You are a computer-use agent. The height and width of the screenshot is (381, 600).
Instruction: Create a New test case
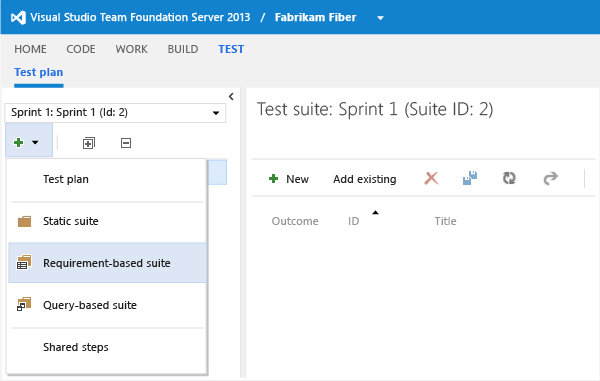click(289, 179)
